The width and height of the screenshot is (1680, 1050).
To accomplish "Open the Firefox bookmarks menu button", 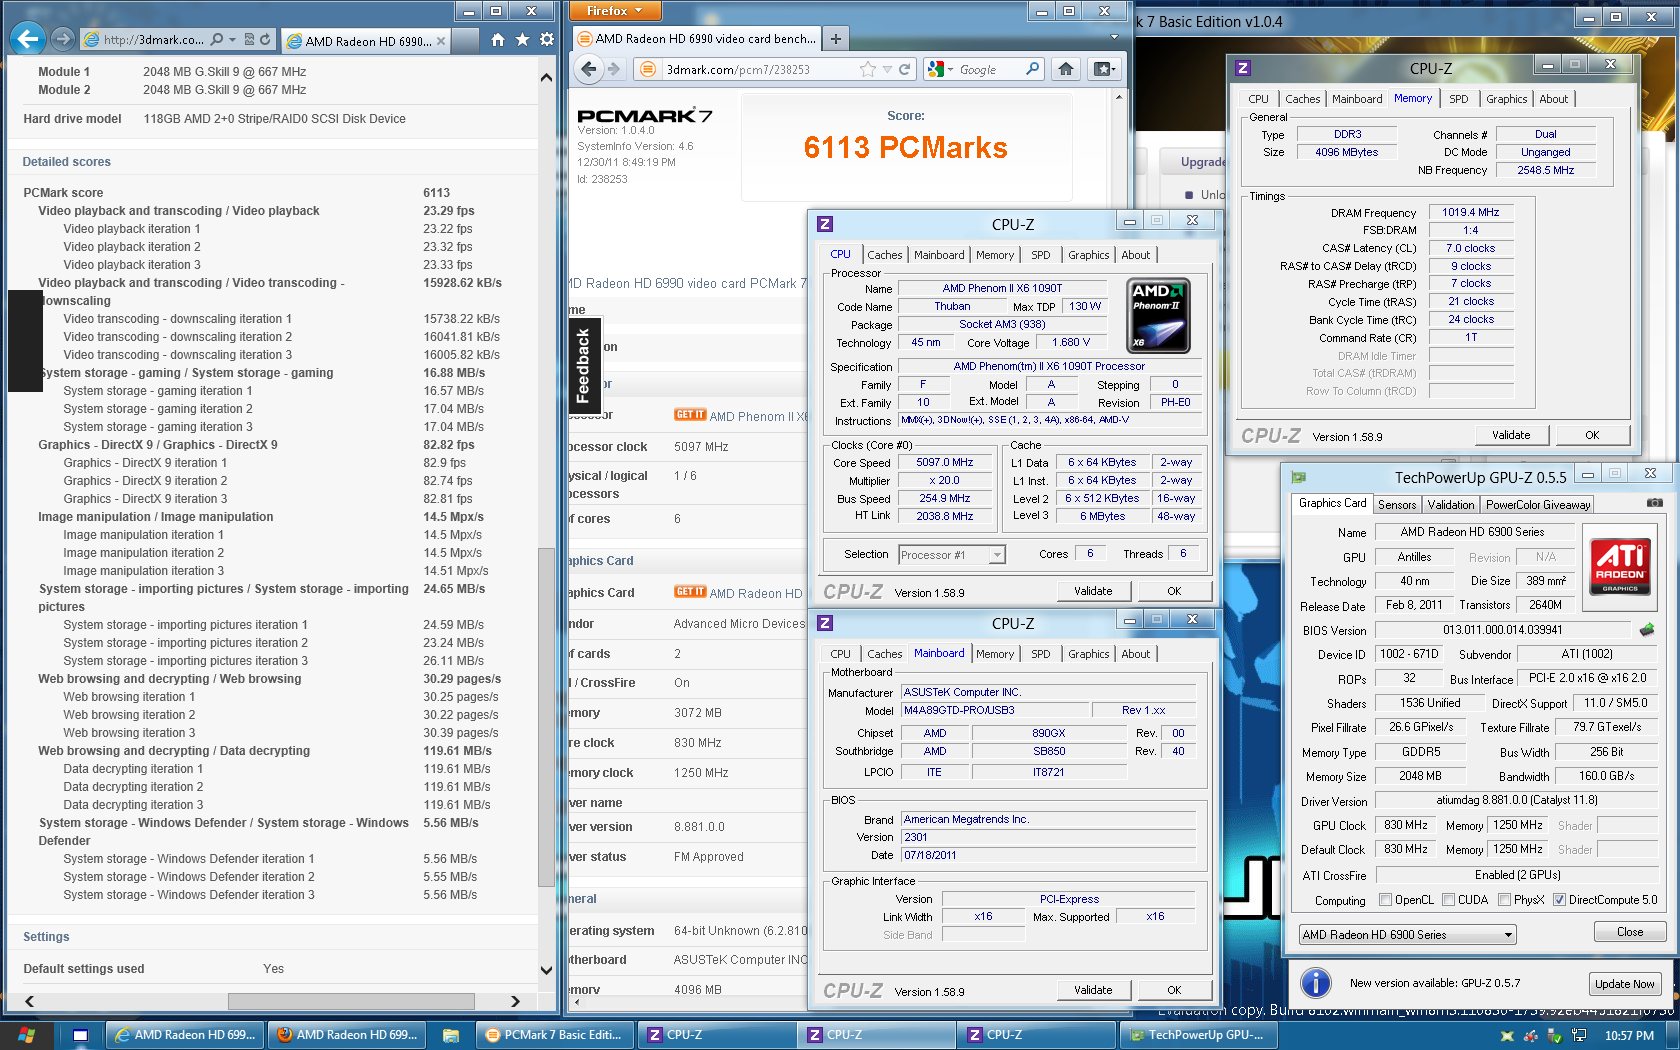I will 1103,69.
